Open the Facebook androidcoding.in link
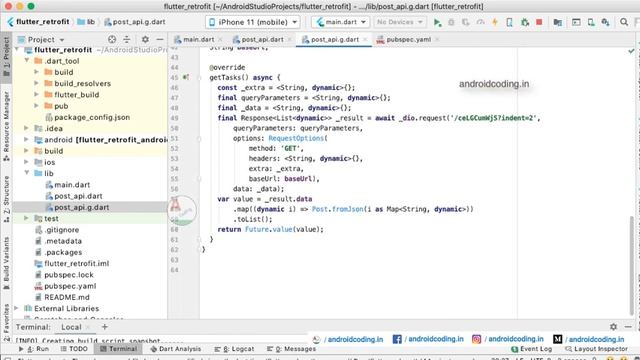The height and width of the screenshot is (360, 640). coord(428,339)
